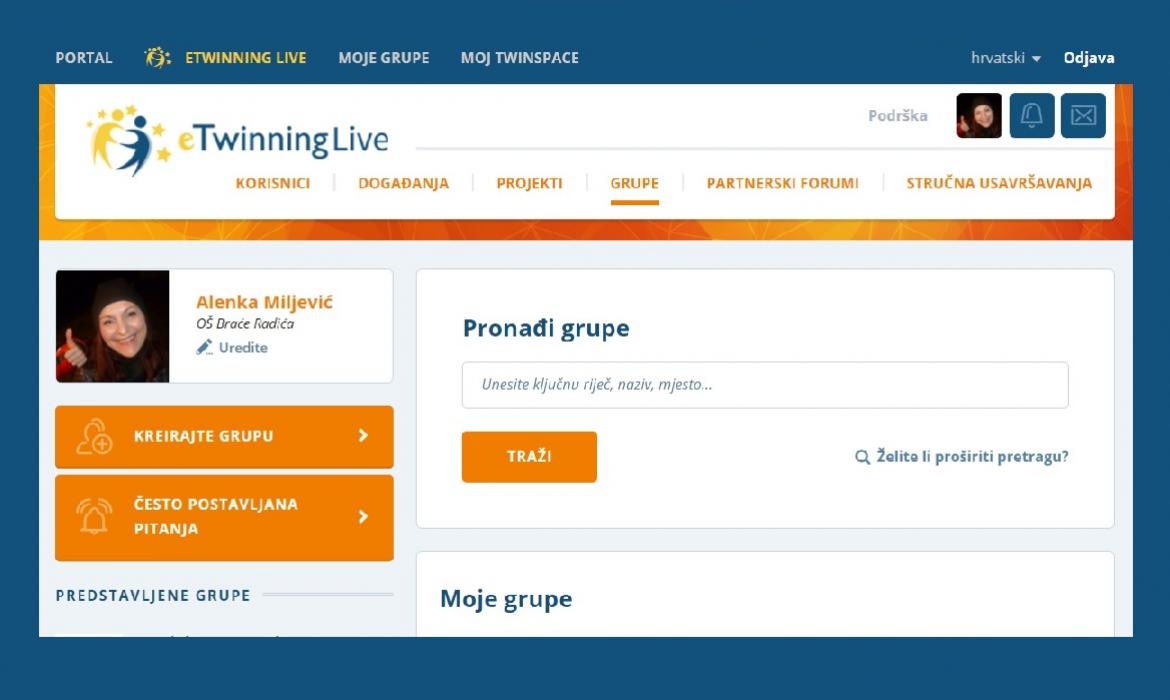Open the user avatar in header

pyautogui.click(x=979, y=116)
